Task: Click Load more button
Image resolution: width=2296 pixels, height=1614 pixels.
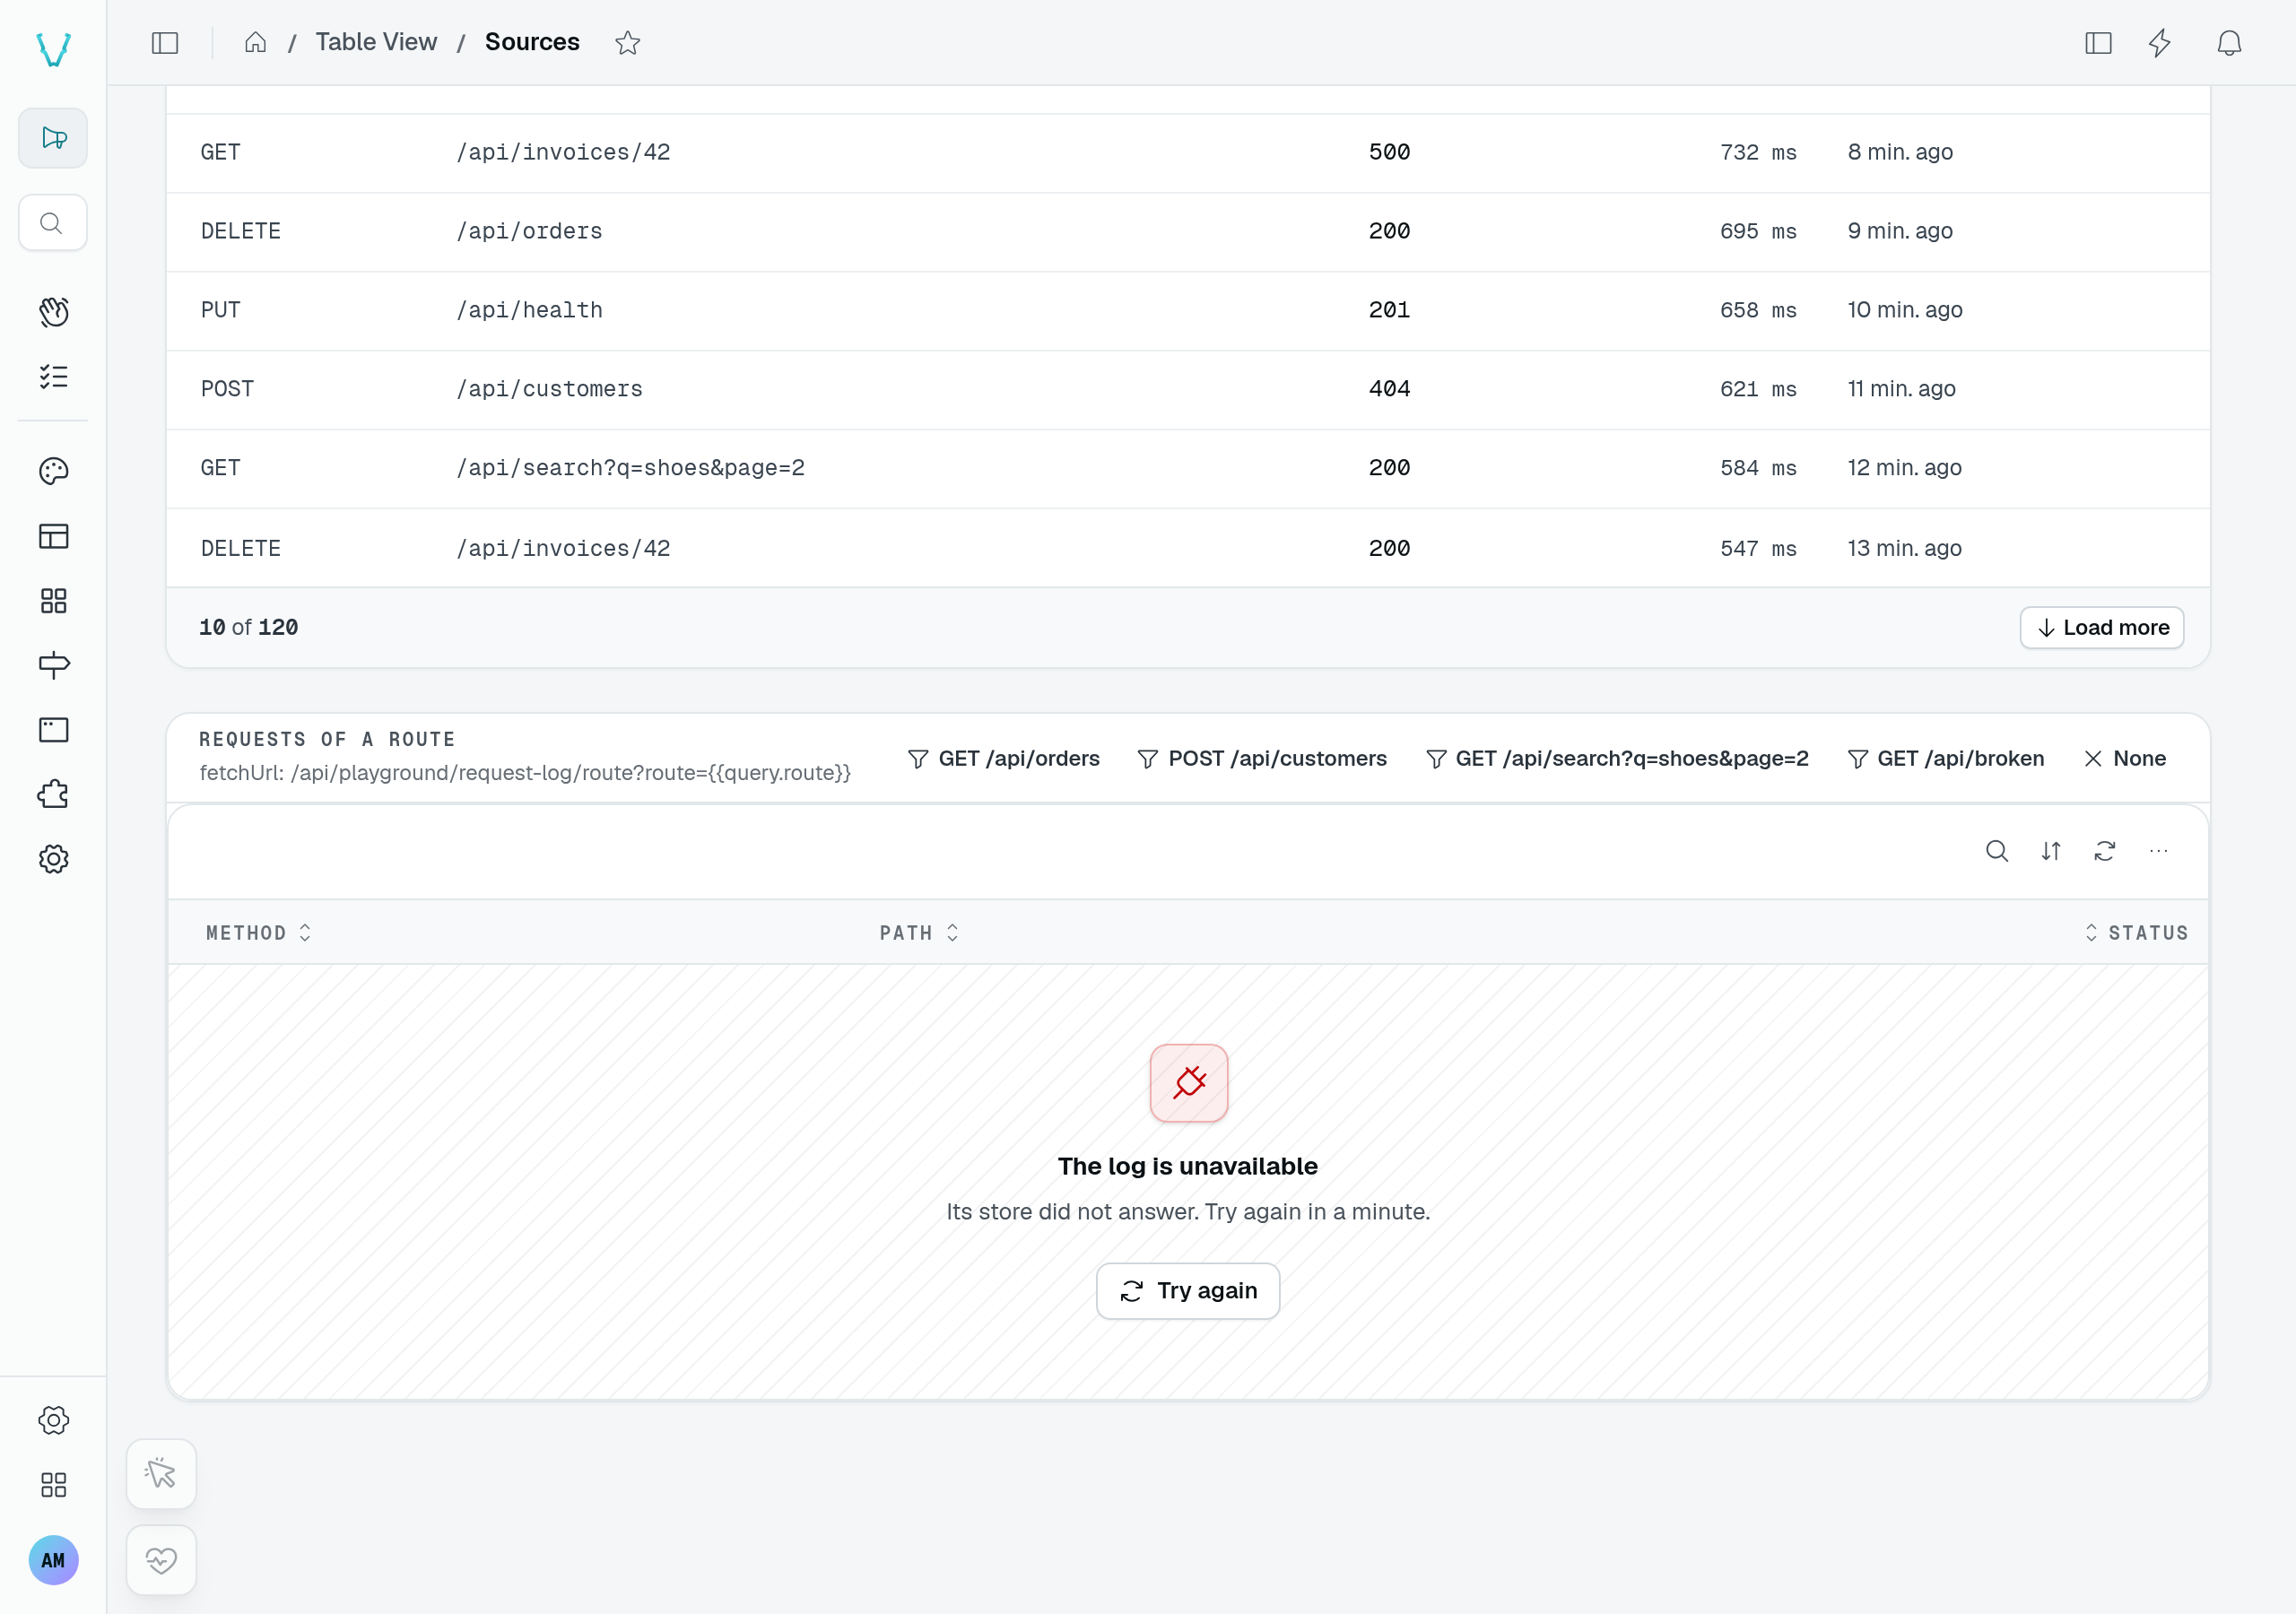Action: coord(2102,628)
